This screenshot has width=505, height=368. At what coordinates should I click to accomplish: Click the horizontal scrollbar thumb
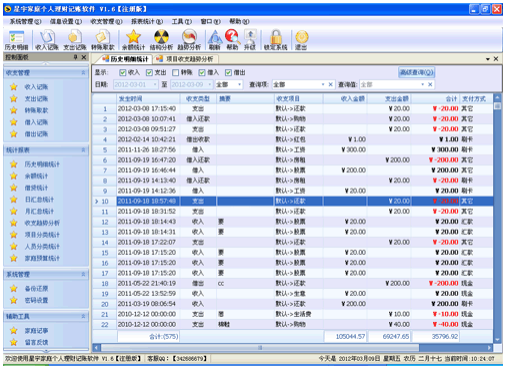(260, 348)
